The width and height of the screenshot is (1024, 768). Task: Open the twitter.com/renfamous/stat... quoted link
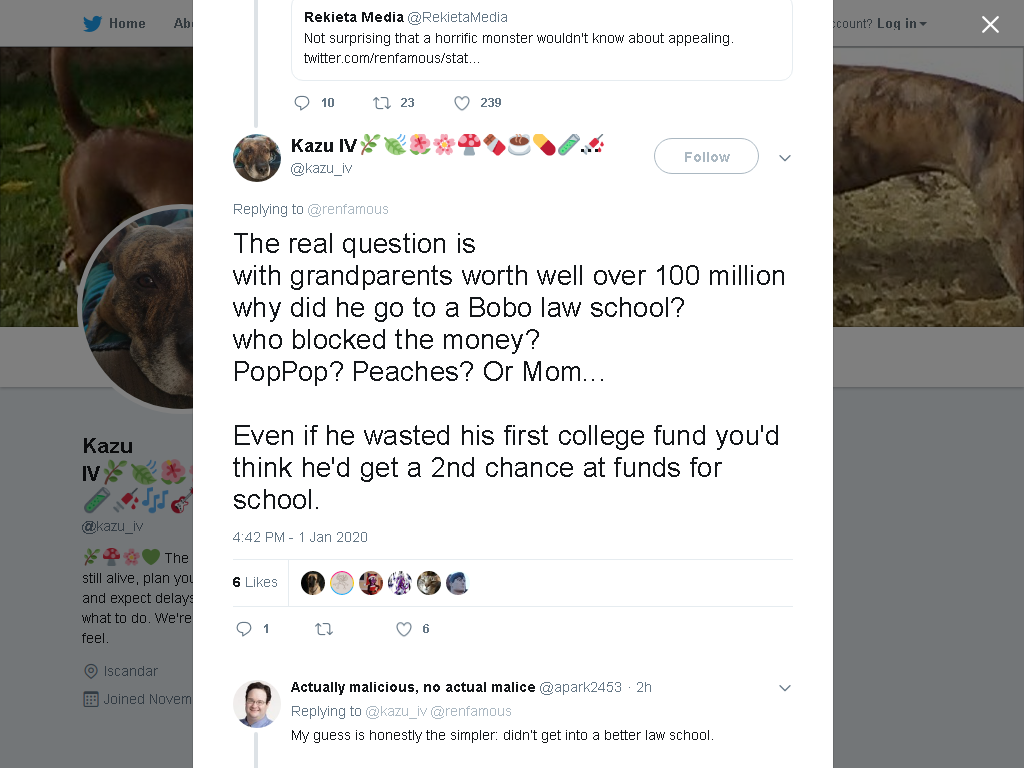pos(392,58)
